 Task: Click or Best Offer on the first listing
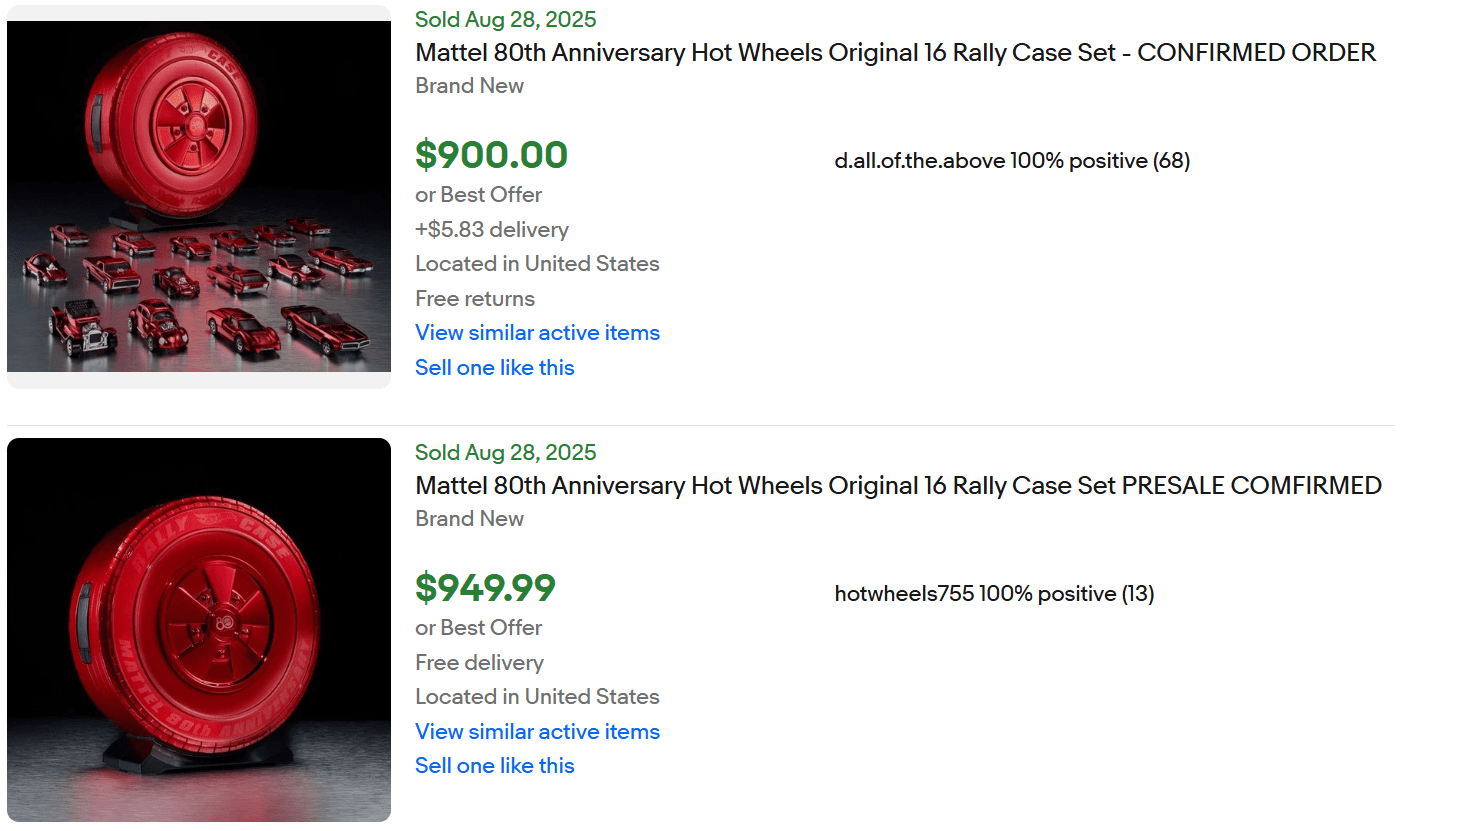click(478, 194)
